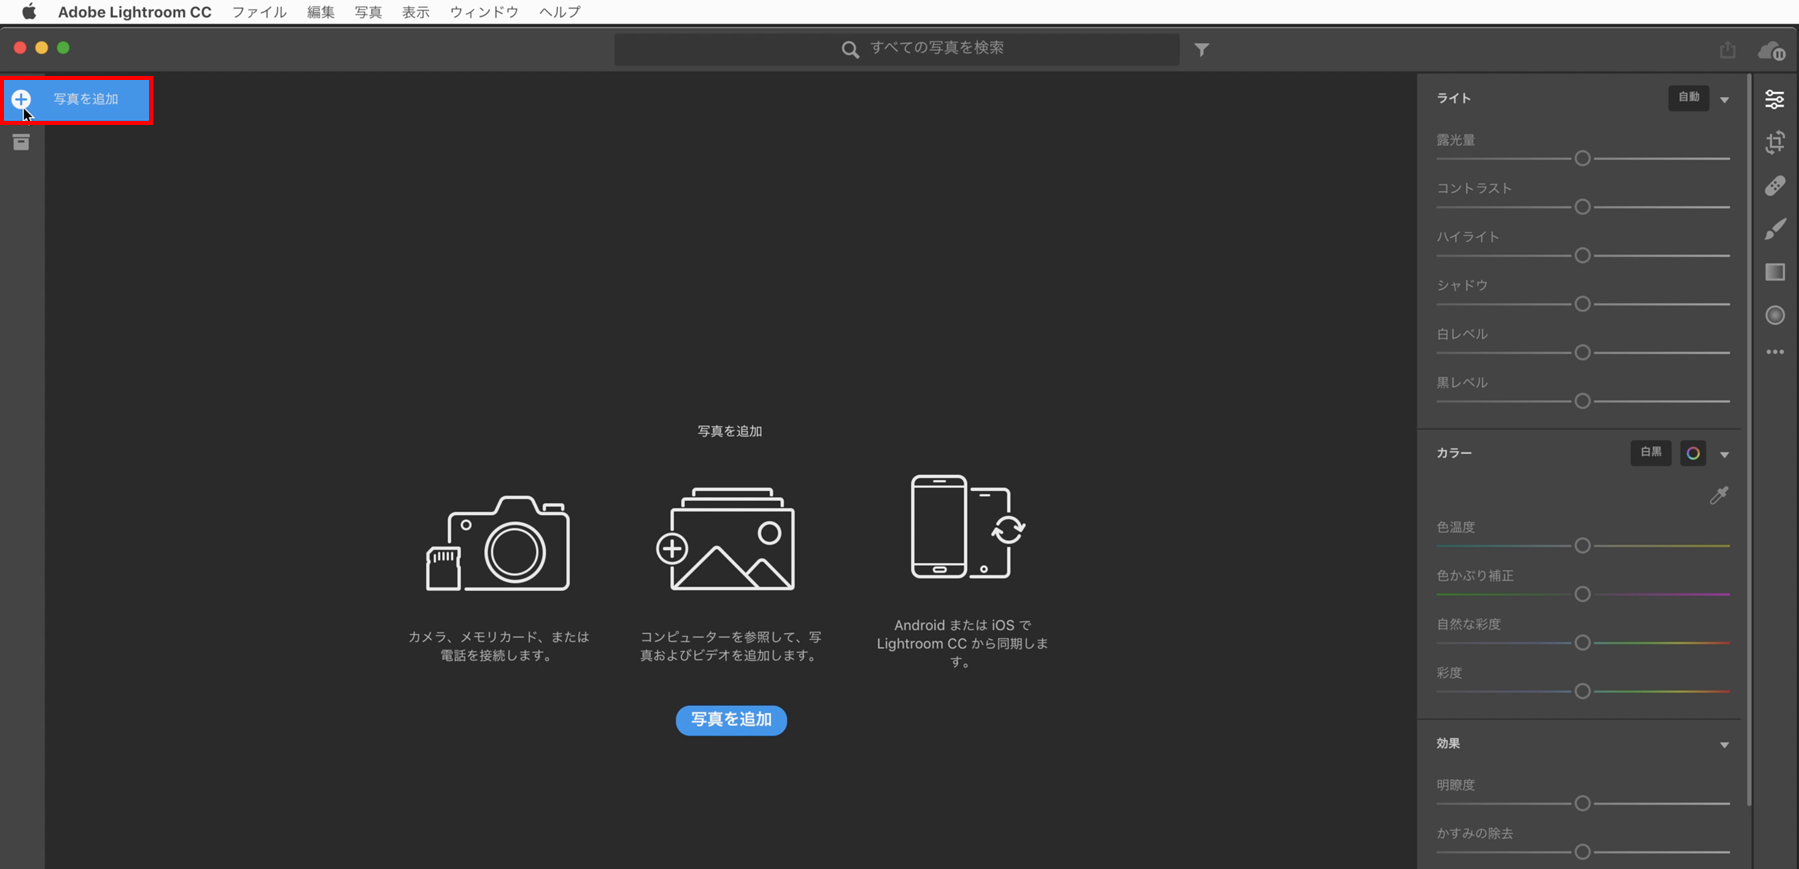This screenshot has width=1799, height=869.
Task: Open the 編集 menu
Action: (x=321, y=12)
